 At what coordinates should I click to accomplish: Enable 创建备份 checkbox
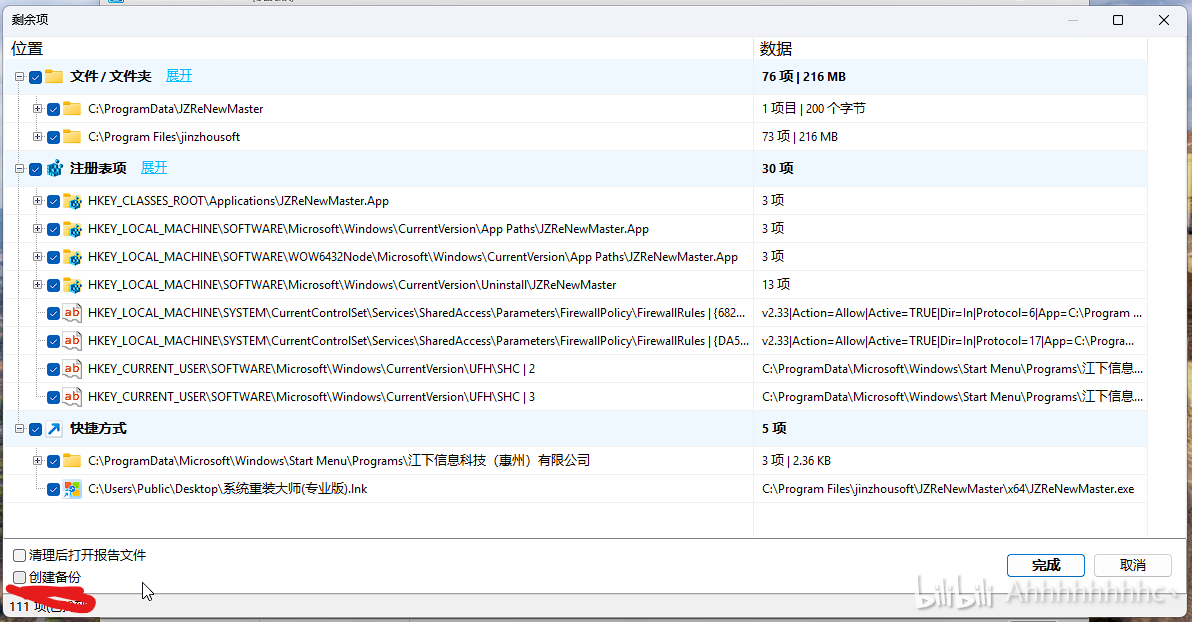click(20, 578)
